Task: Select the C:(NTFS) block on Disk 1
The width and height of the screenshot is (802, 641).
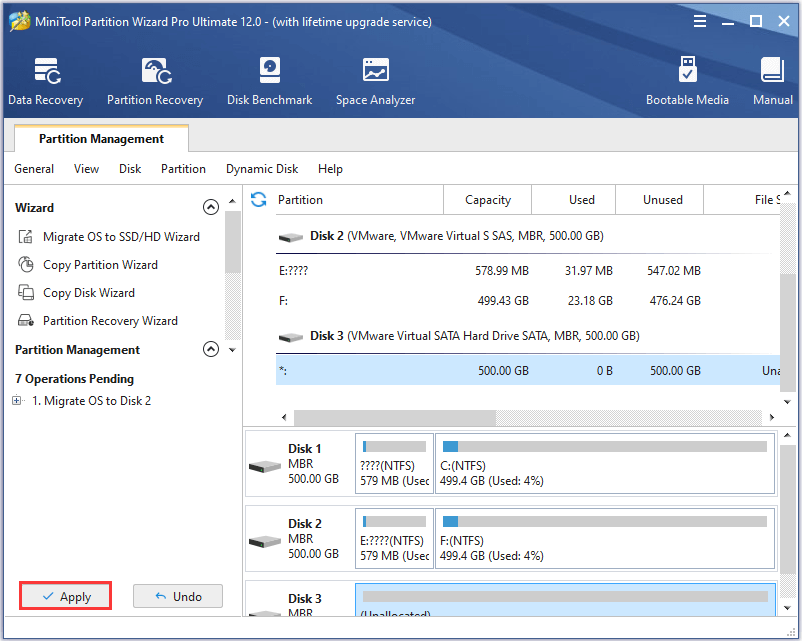Action: [x=605, y=464]
